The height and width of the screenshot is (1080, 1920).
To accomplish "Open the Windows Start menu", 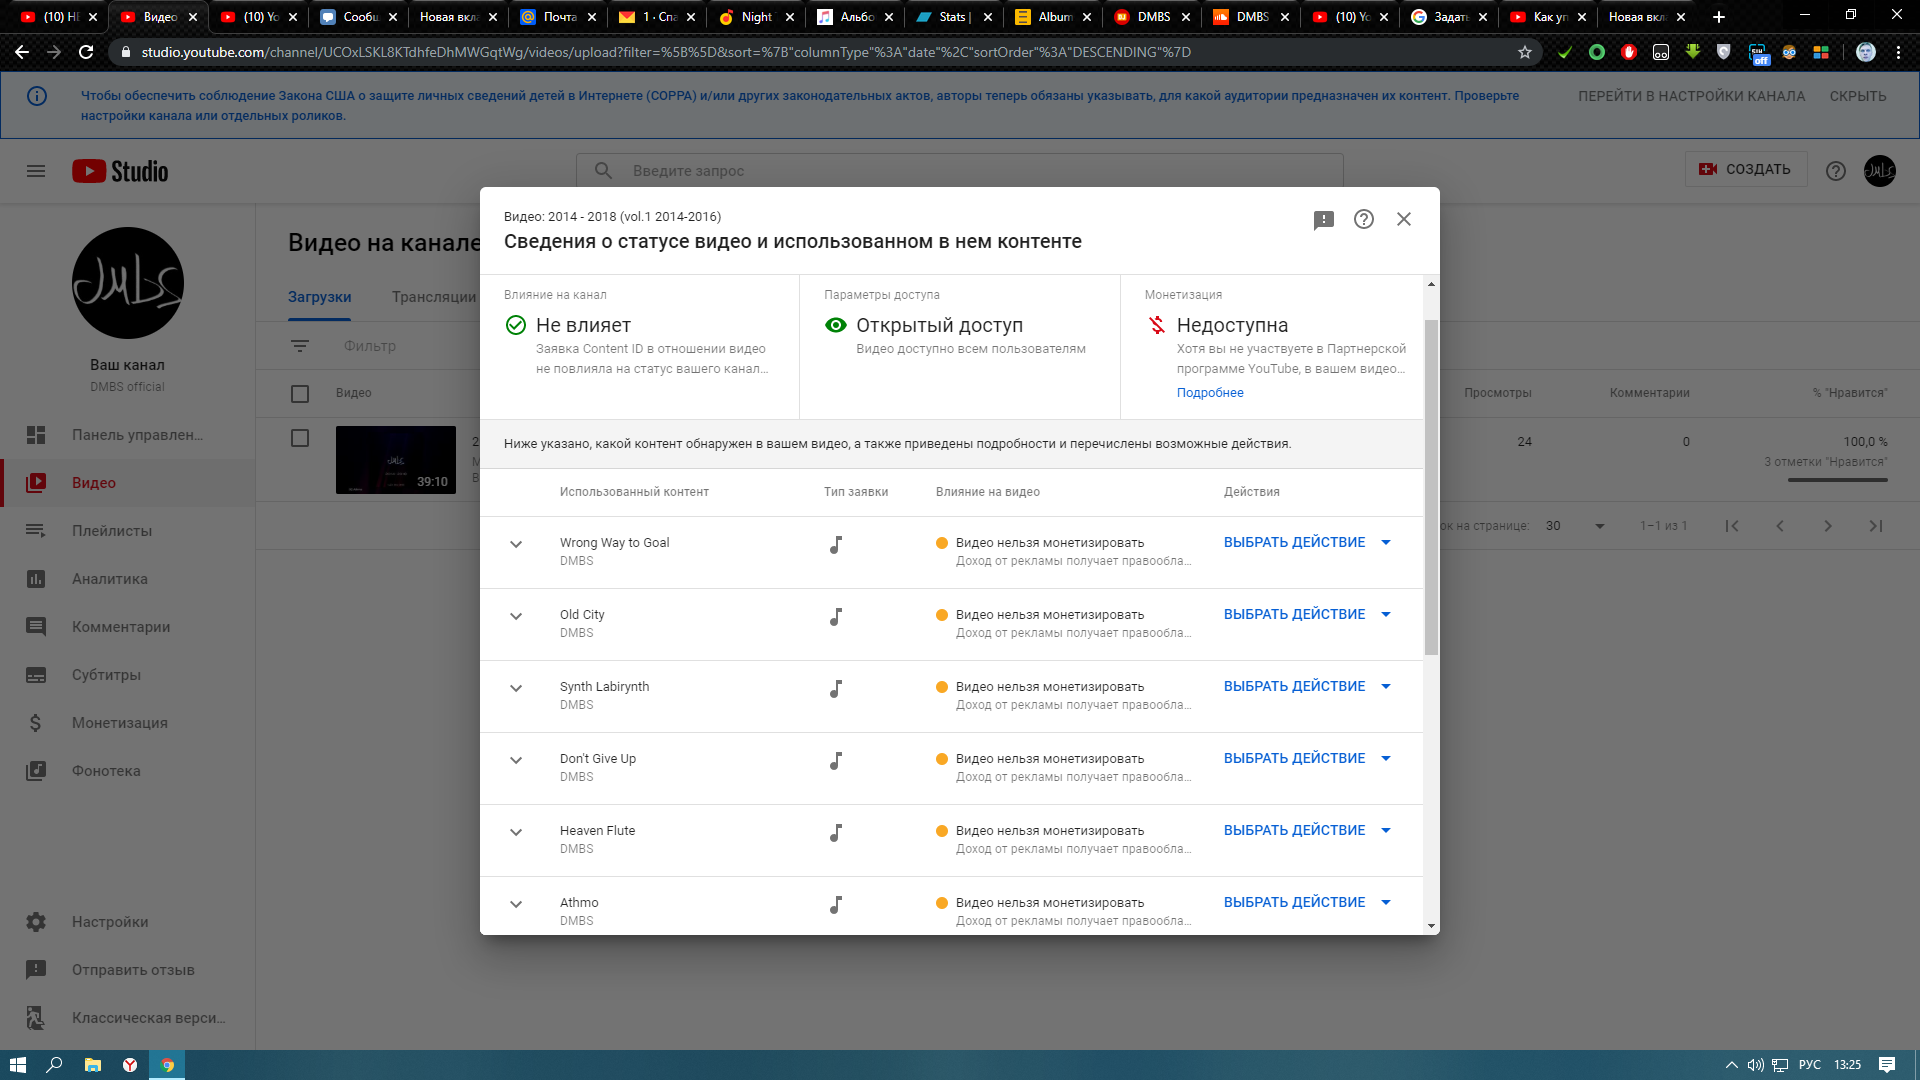I will point(17,1065).
